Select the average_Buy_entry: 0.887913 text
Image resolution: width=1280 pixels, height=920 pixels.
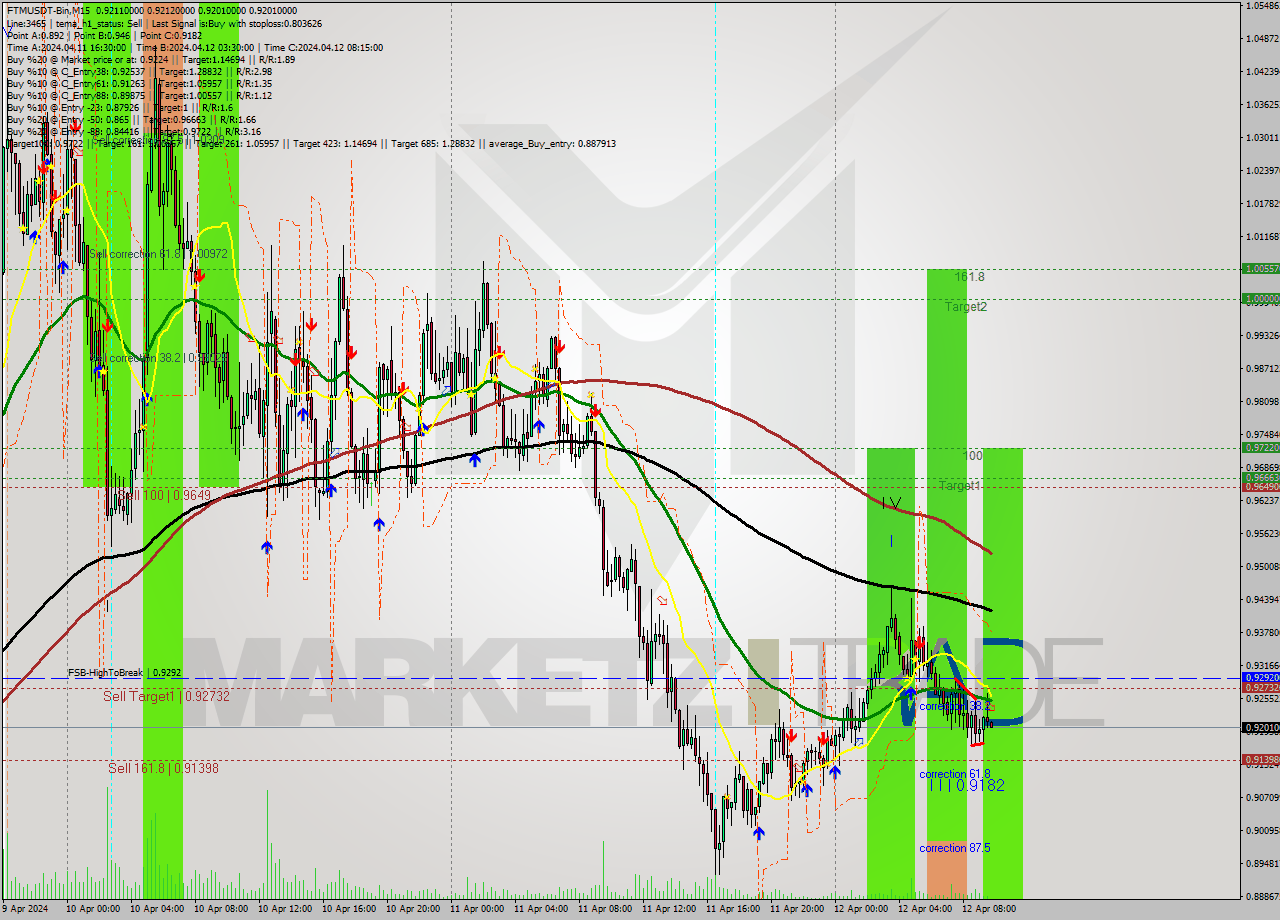coord(552,143)
